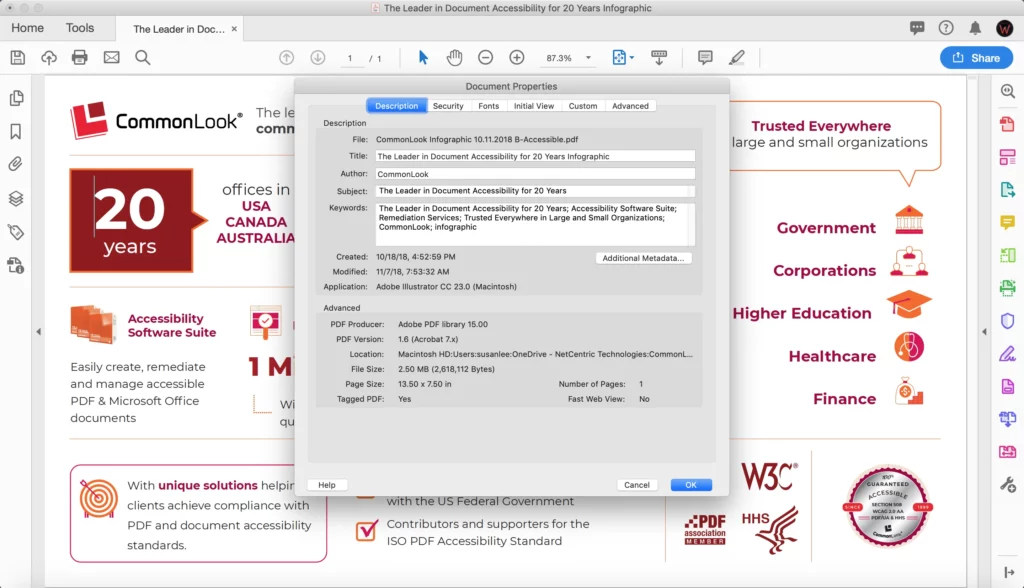1024x588 pixels.
Task: Open the Bookmarks panel
Action: point(15,131)
